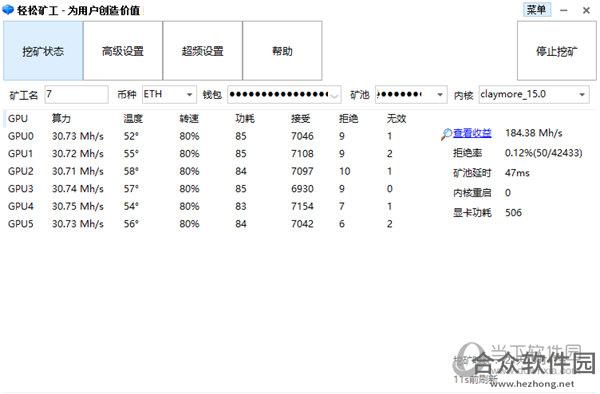Click reject rate value 0.12%(50/42433)

(x=544, y=153)
